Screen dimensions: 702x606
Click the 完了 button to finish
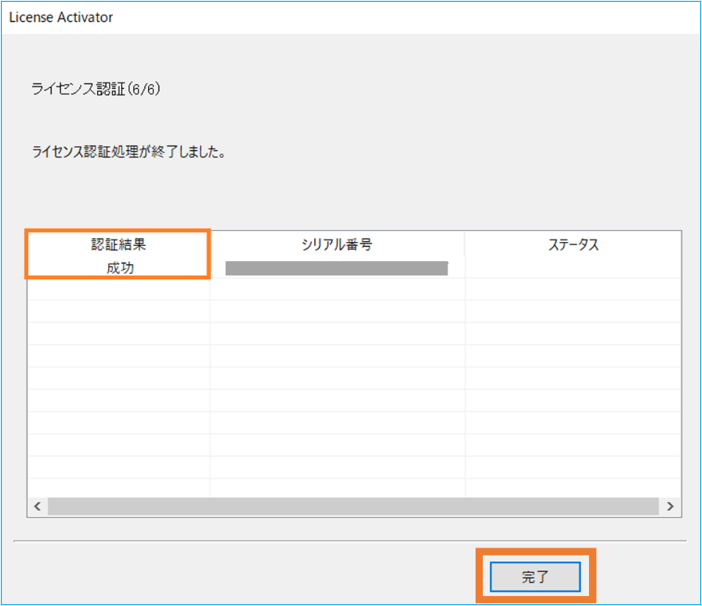point(535,577)
